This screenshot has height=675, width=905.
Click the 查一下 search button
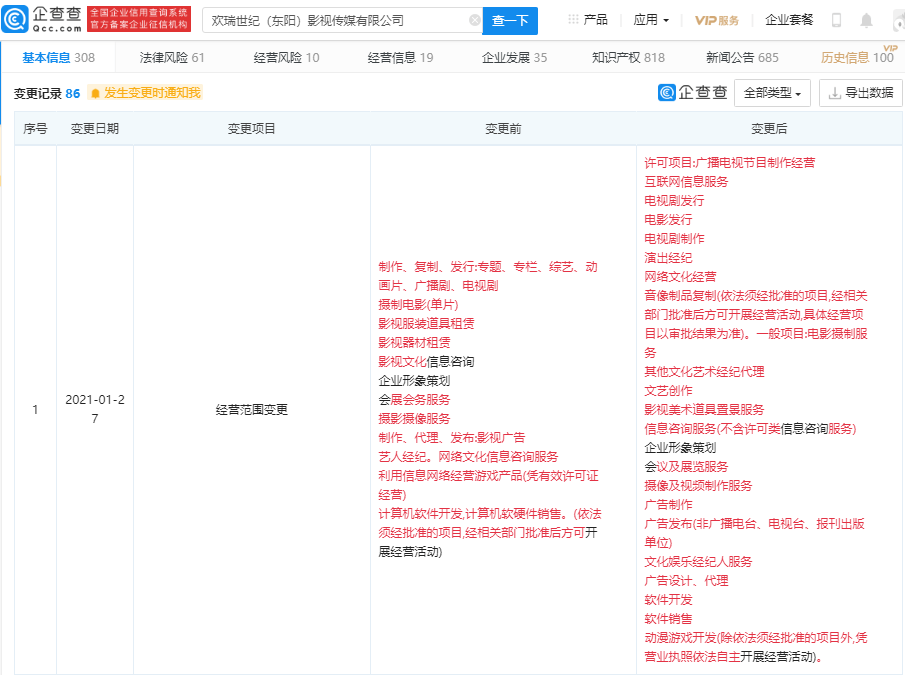click(x=510, y=21)
